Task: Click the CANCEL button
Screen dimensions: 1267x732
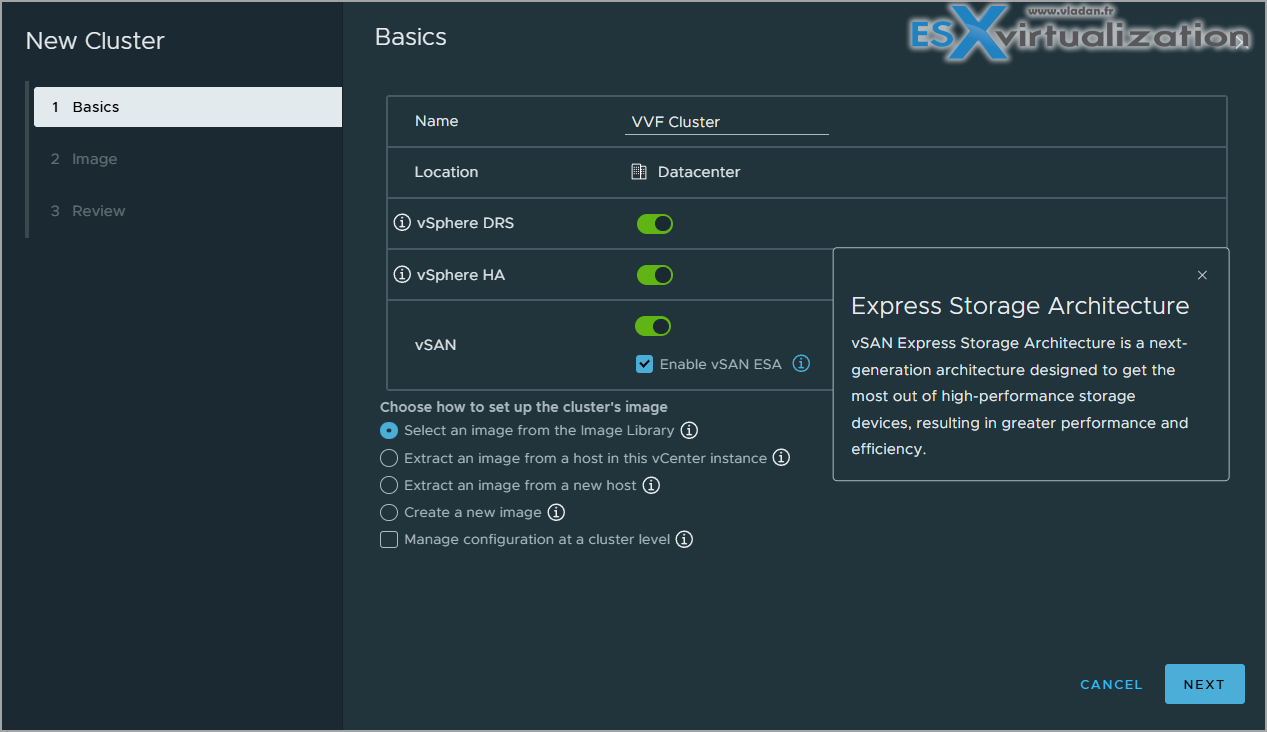Action: [x=1111, y=685]
